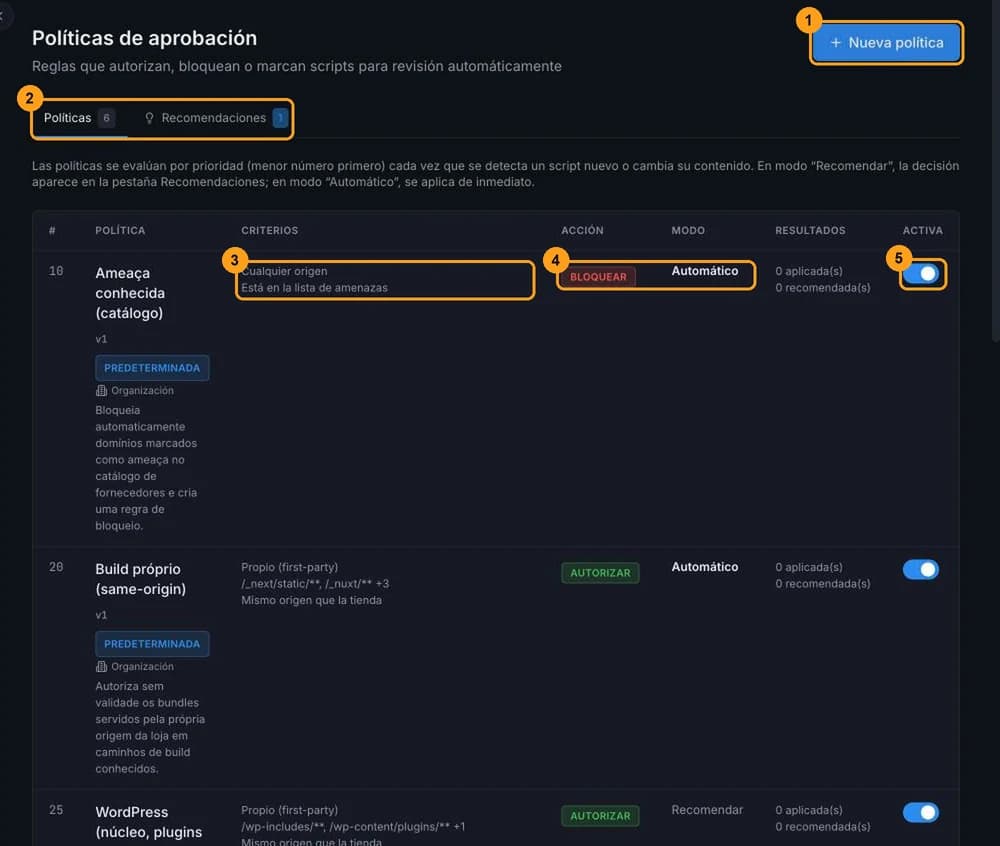Click the ACTIVA column header
The image size is (1000, 846).
(922, 230)
